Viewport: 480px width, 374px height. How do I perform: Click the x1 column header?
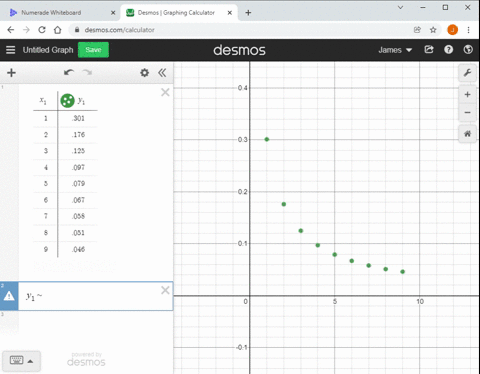pyautogui.click(x=43, y=100)
